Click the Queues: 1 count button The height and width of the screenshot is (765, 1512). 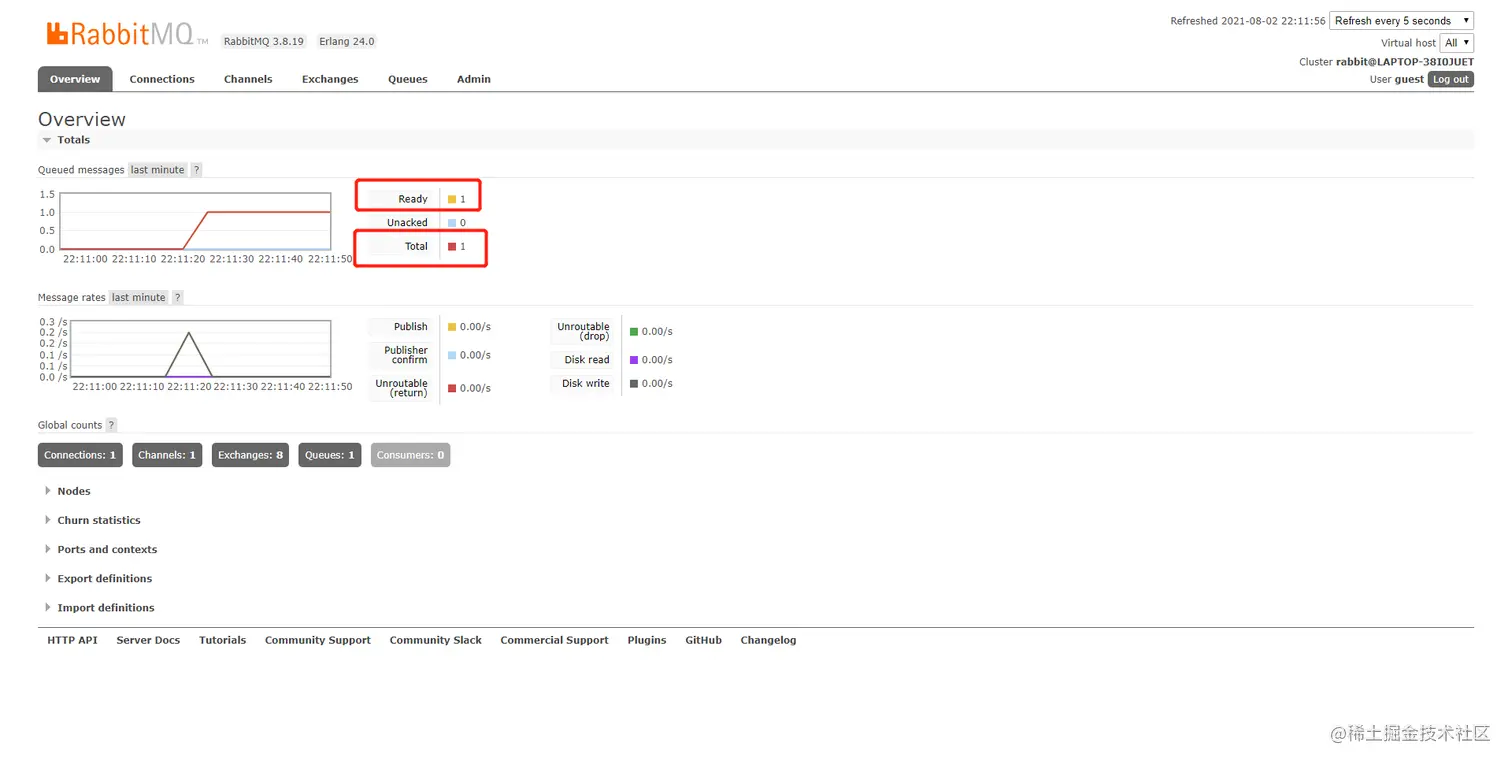click(330, 455)
